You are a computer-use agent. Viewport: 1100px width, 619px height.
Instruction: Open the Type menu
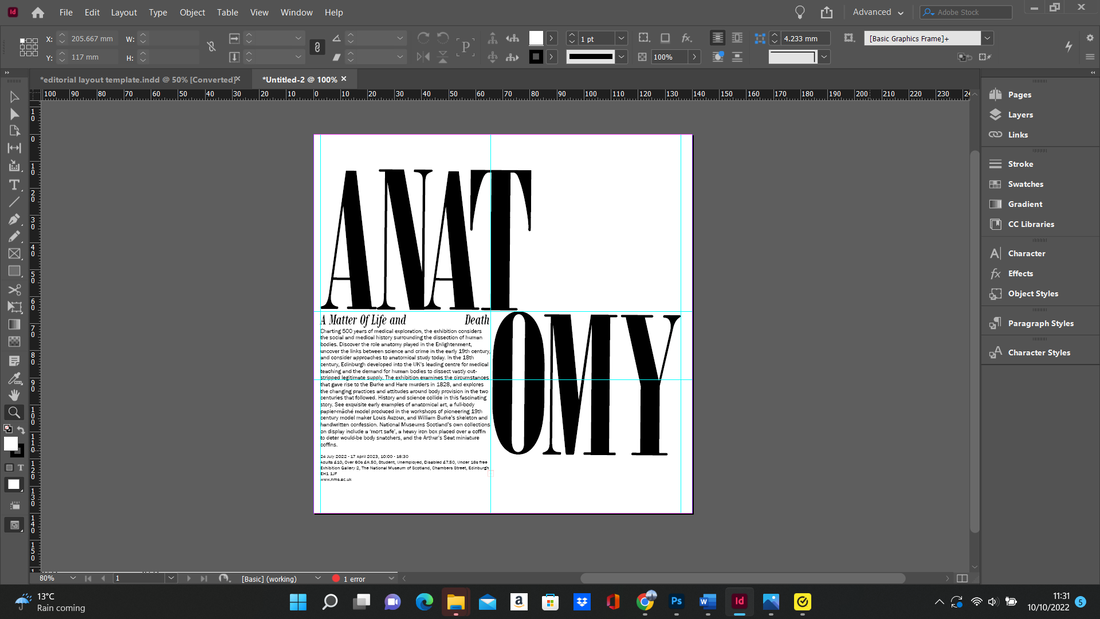[x=158, y=13]
